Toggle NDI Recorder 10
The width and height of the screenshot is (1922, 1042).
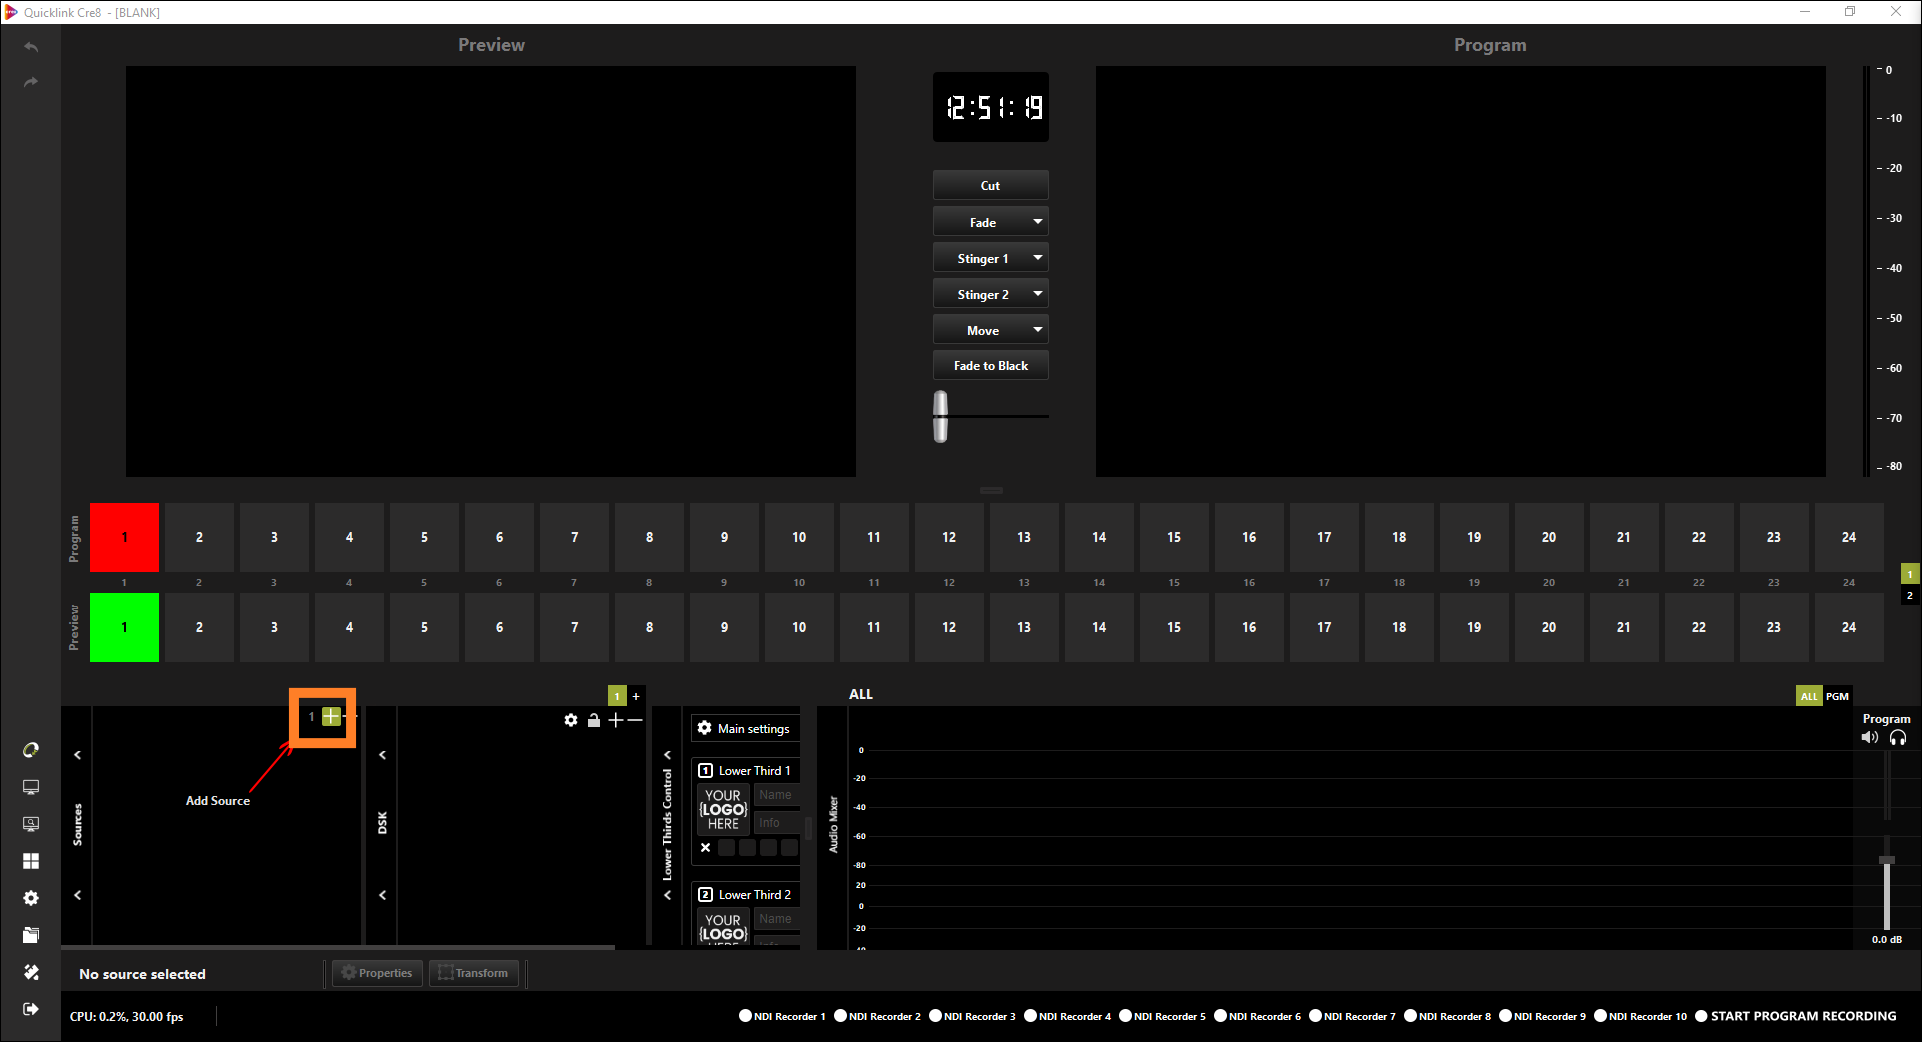(1640, 1016)
